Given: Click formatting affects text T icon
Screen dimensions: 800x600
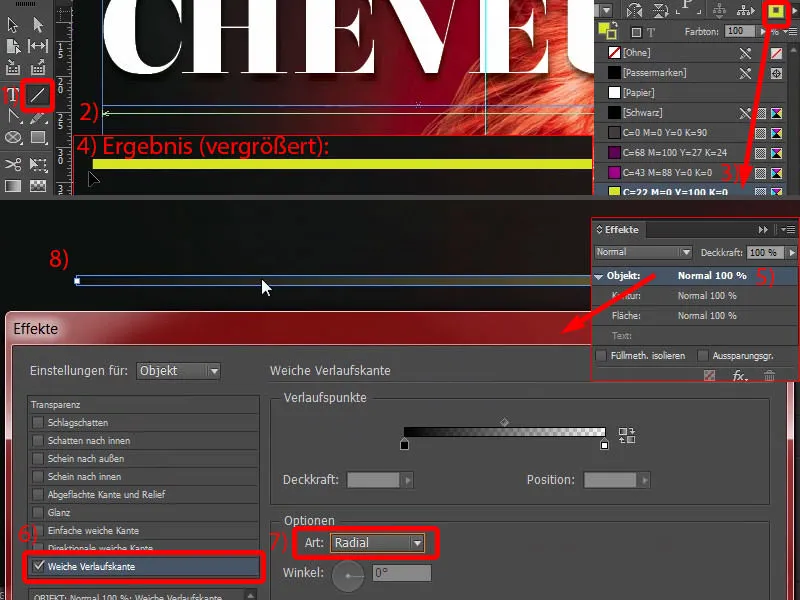Looking at the screenshot, I should [x=651, y=33].
